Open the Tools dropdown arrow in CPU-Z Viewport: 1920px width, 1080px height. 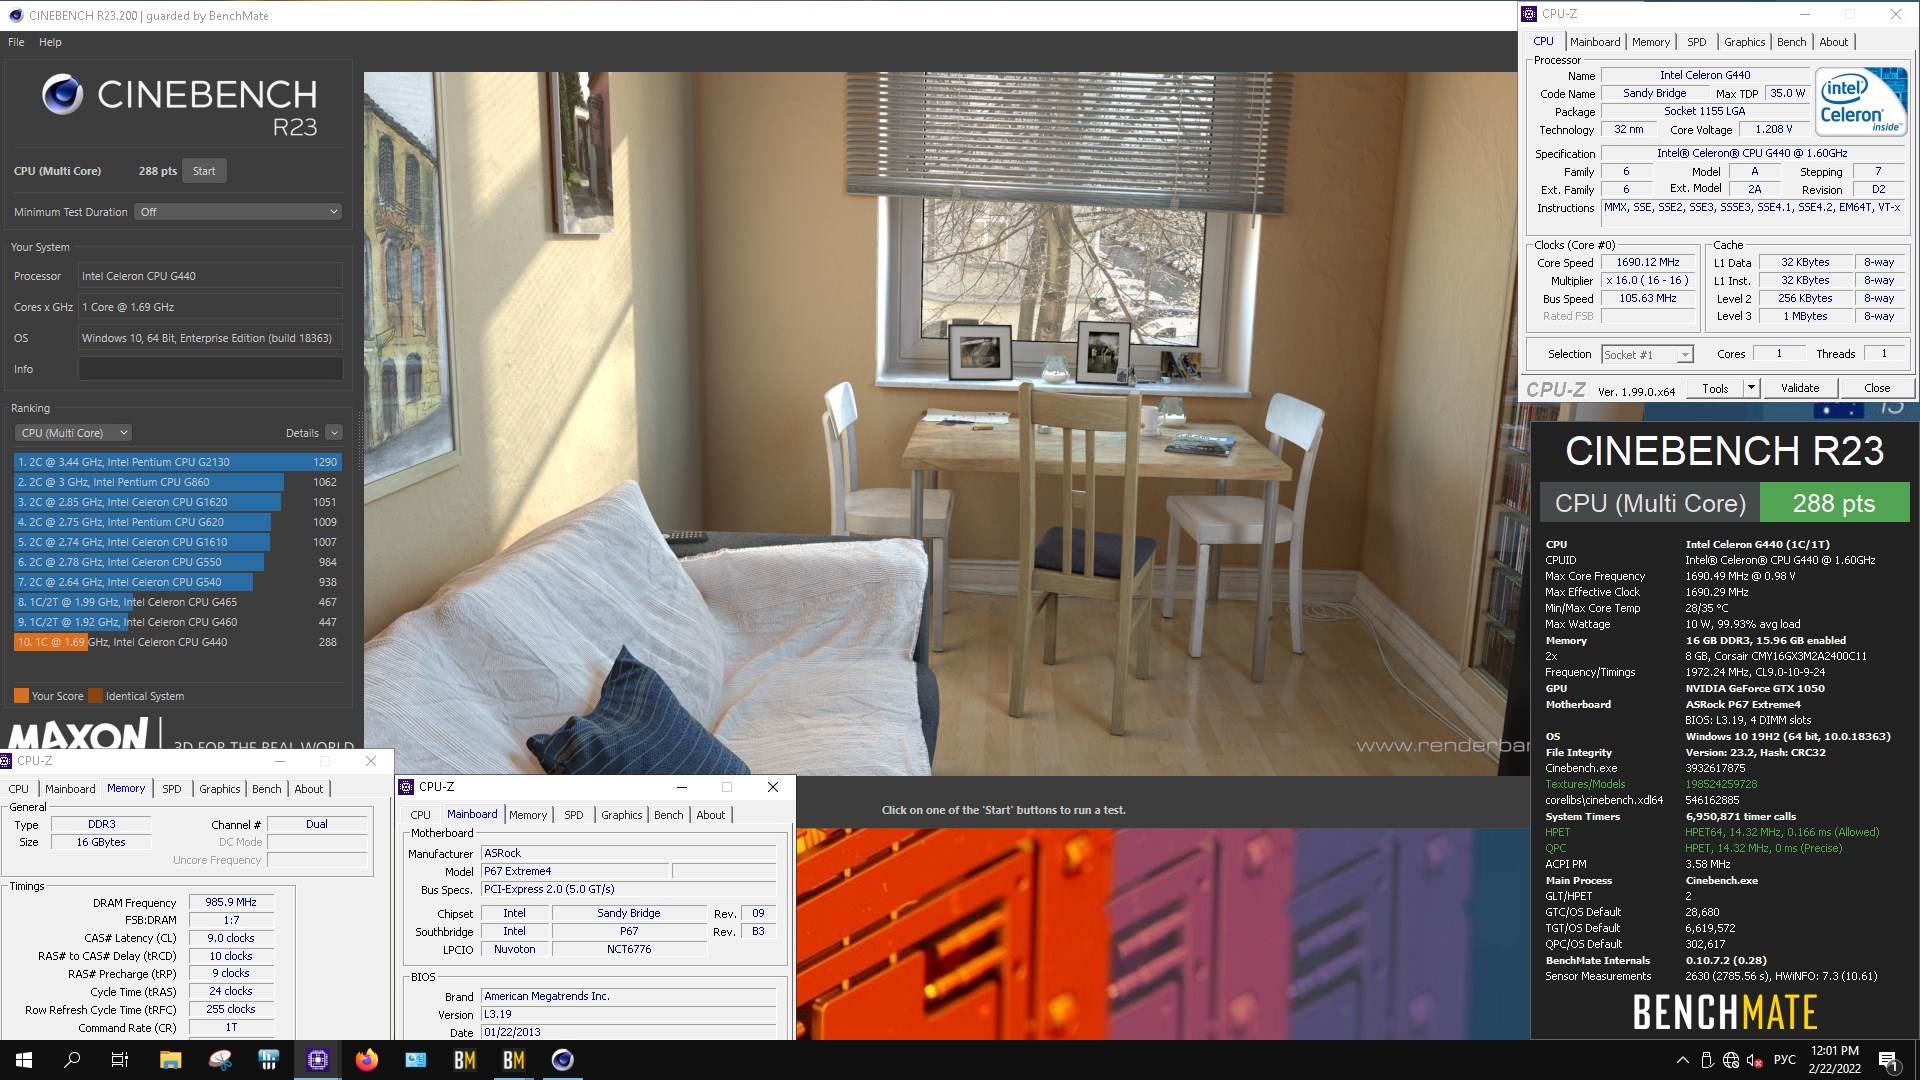(1751, 388)
